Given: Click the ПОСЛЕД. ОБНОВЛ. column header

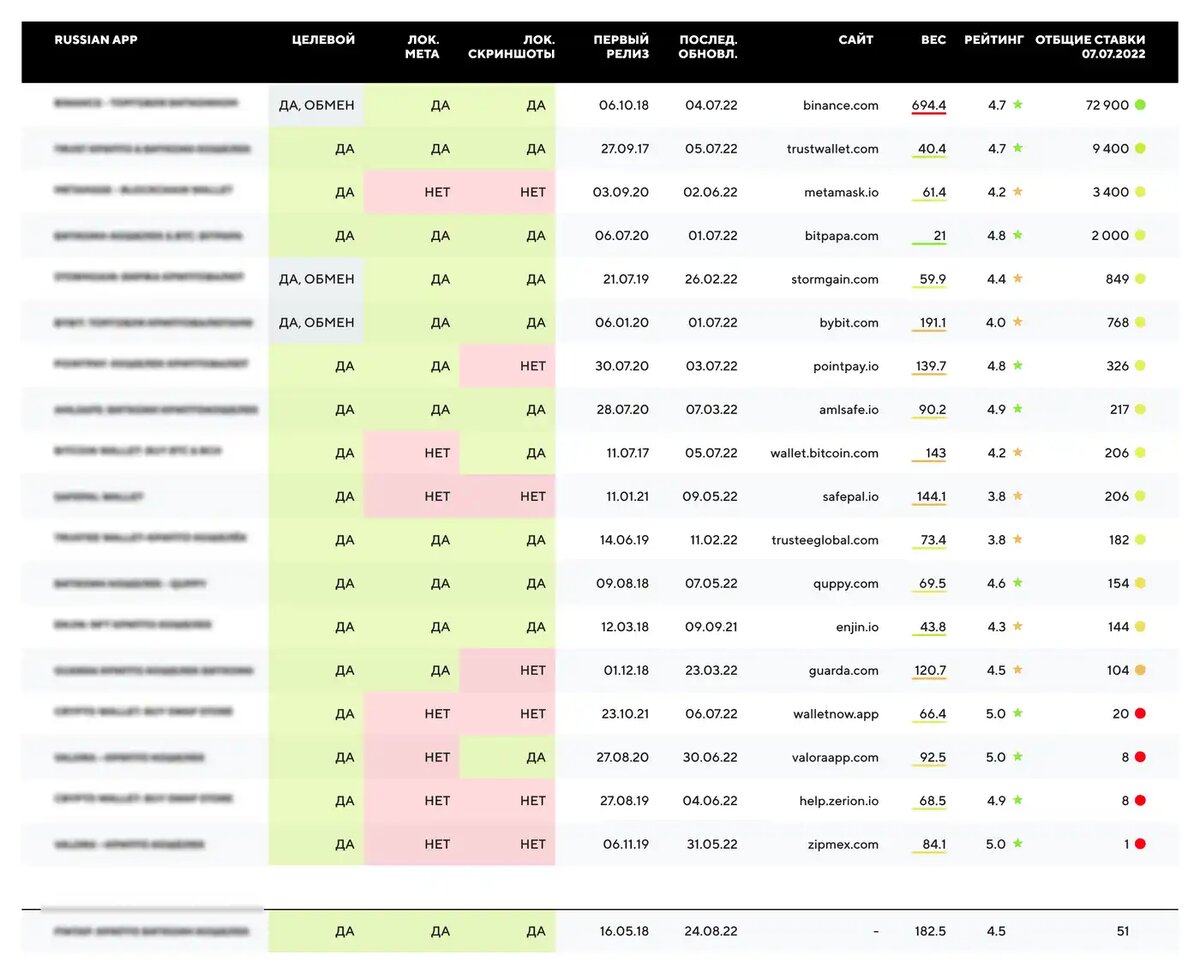Looking at the screenshot, I should pyautogui.click(x=708, y=47).
